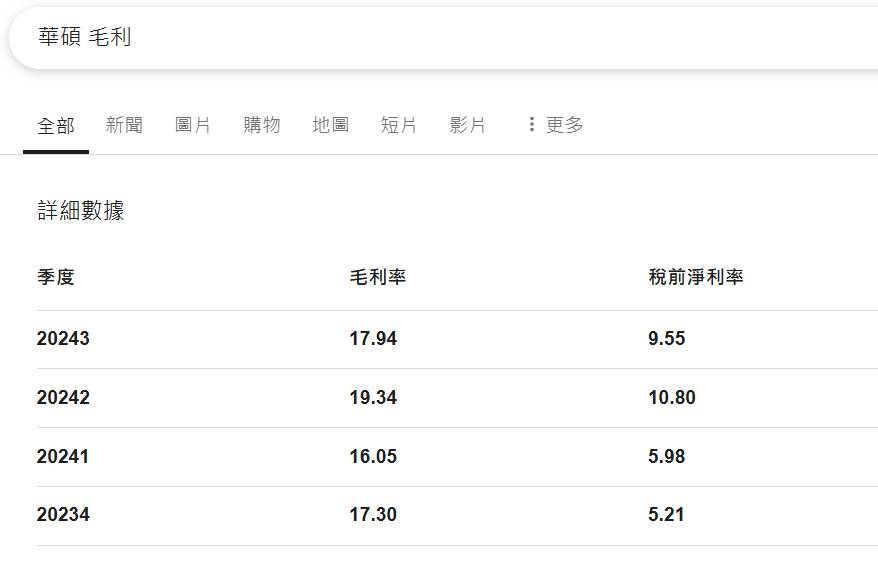Viewport: 878px width, 564px height.
Task: Click the 5.98 pre-tax margin value
Action: (666, 457)
